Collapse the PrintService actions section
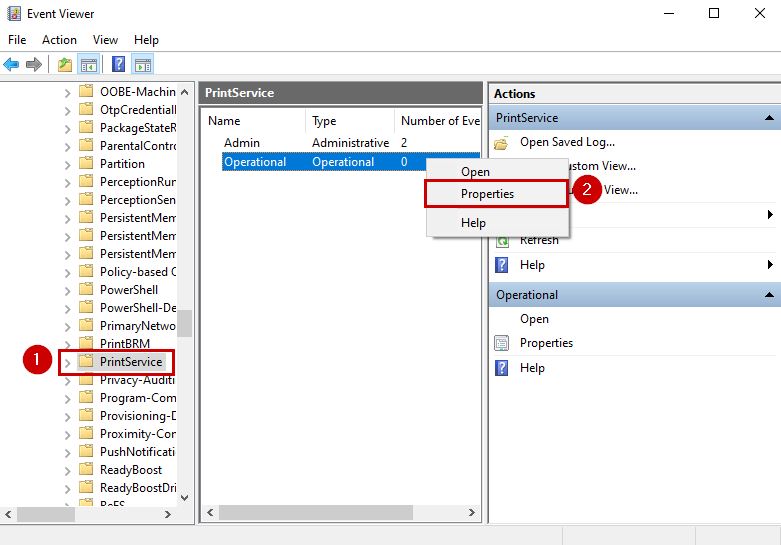Viewport: 781px width, 545px height. tap(769, 118)
